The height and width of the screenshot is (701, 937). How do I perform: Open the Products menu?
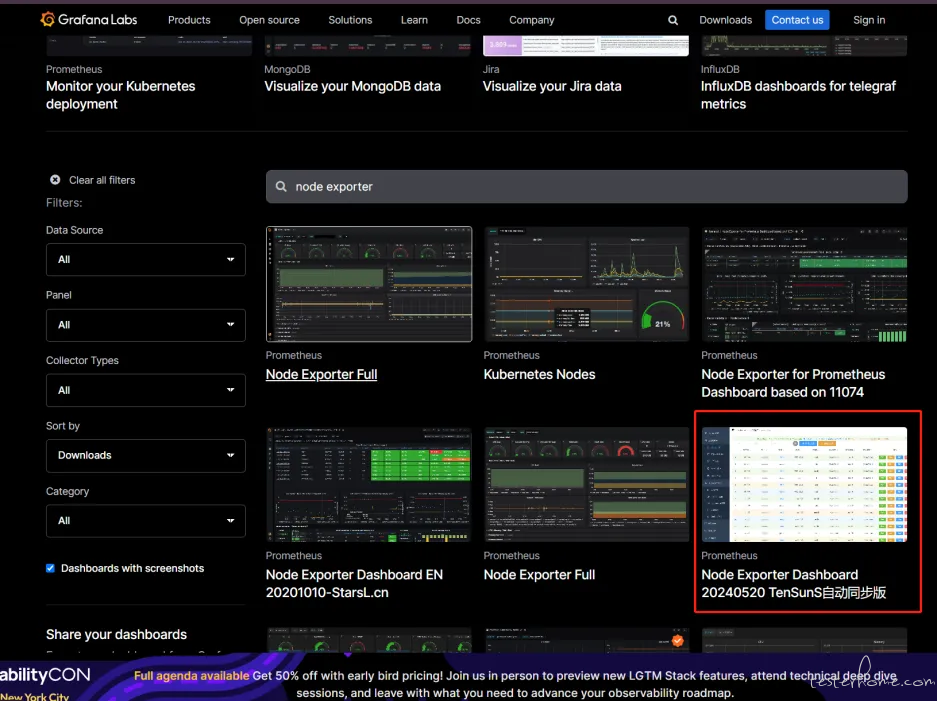point(189,20)
